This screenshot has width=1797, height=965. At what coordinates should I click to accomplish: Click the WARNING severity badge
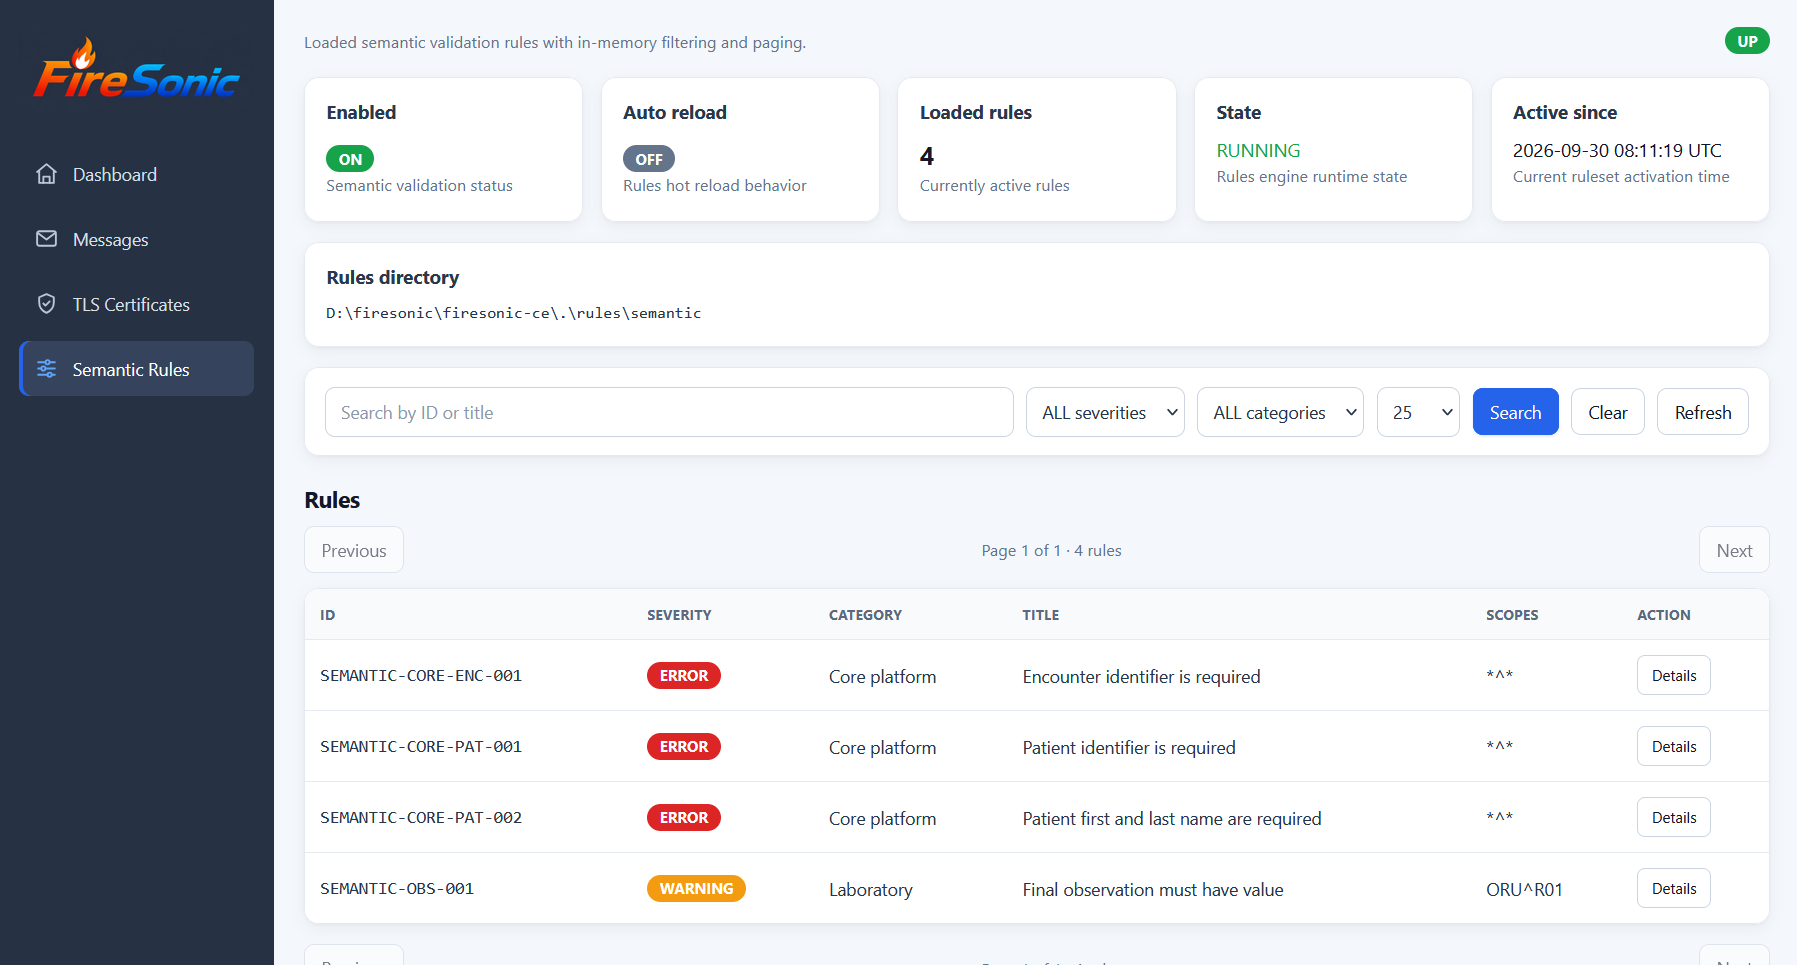[x=696, y=888]
